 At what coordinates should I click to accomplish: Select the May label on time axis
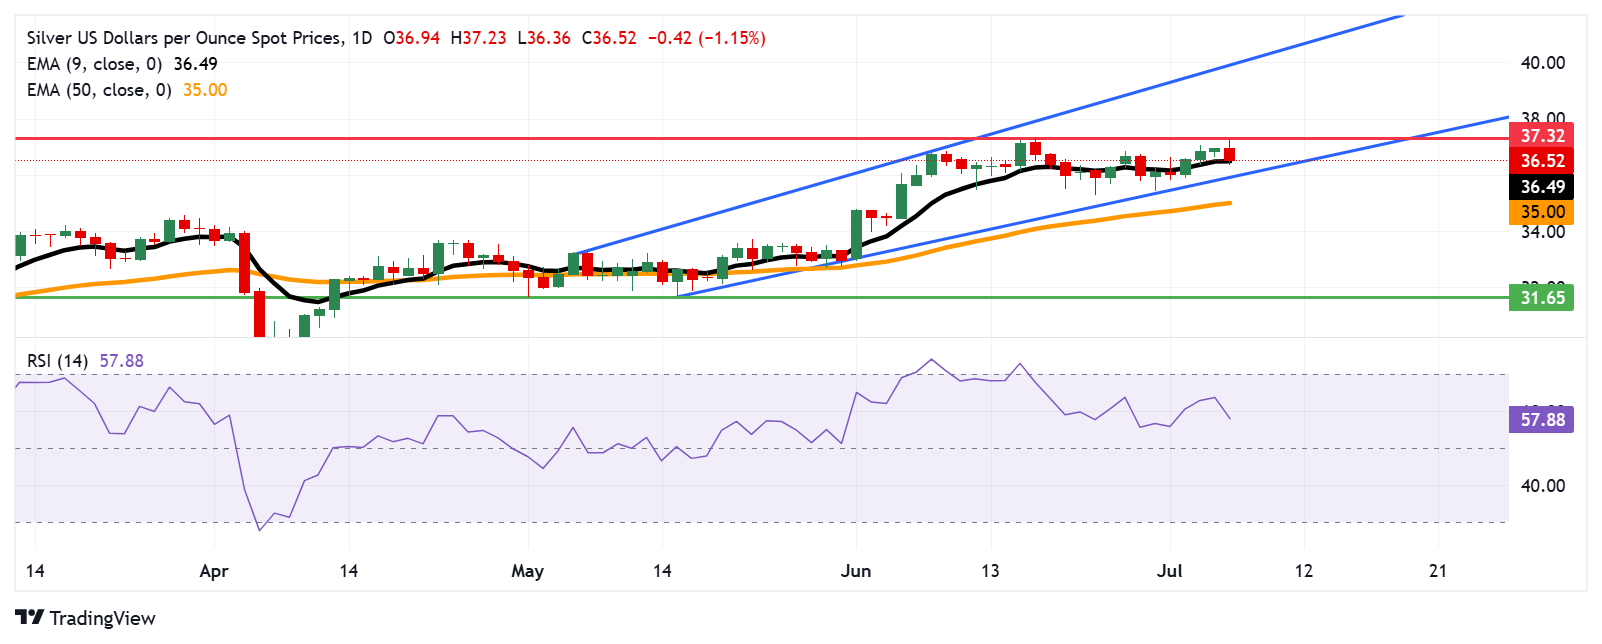tap(527, 571)
